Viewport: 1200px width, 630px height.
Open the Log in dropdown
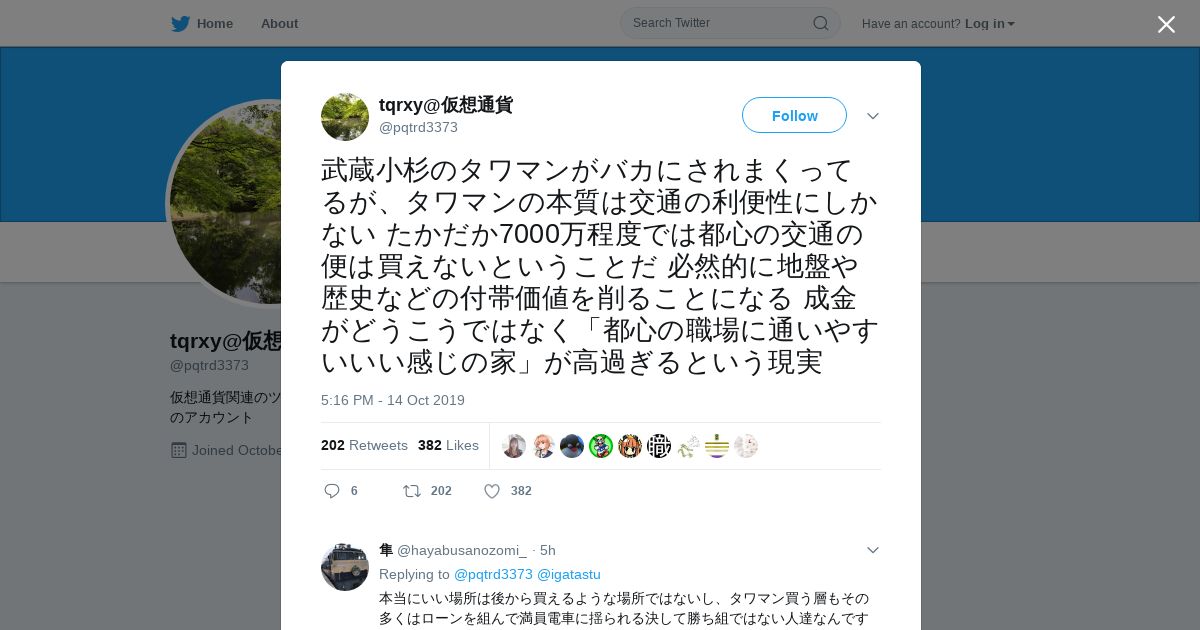coord(990,24)
